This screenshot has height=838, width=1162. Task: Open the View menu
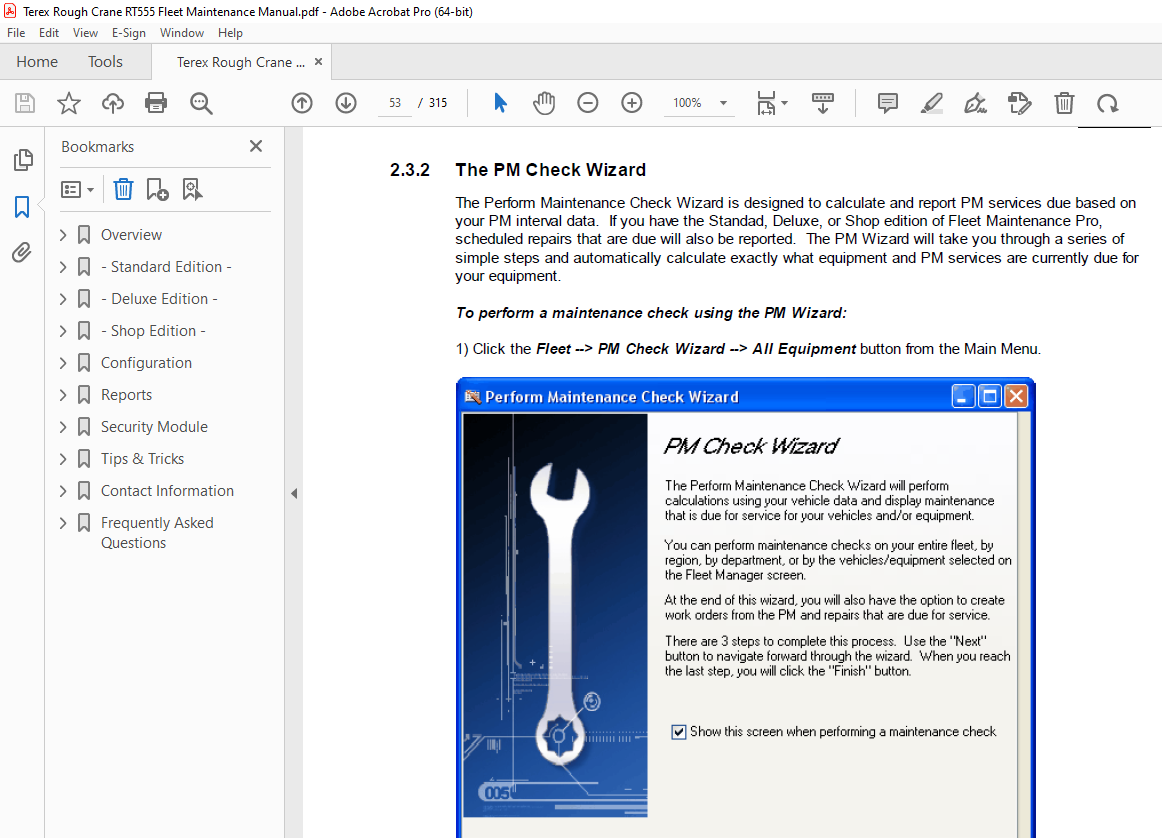coord(85,33)
